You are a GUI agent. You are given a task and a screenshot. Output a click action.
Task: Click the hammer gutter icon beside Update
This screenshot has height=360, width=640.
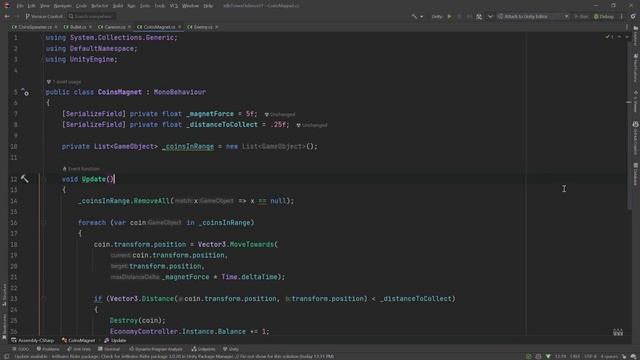point(24,179)
